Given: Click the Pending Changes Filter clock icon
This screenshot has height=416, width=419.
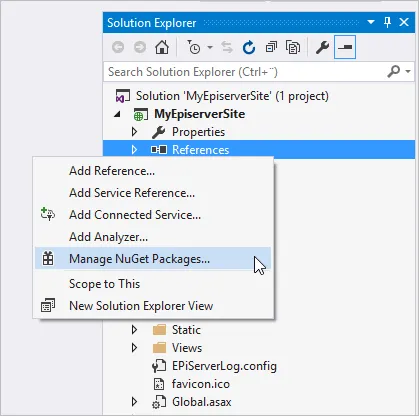Looking at the screenshot, I should (x=193, y=47).
